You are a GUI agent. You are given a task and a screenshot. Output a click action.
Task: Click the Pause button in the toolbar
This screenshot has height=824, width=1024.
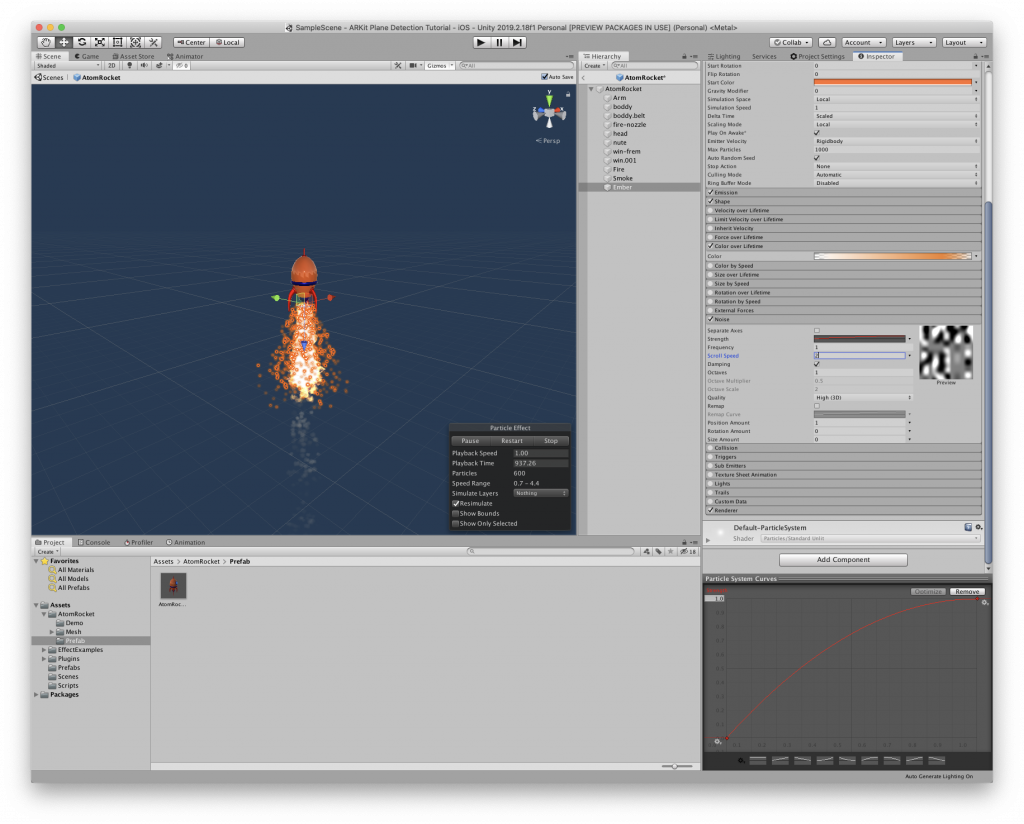point(500,42)
